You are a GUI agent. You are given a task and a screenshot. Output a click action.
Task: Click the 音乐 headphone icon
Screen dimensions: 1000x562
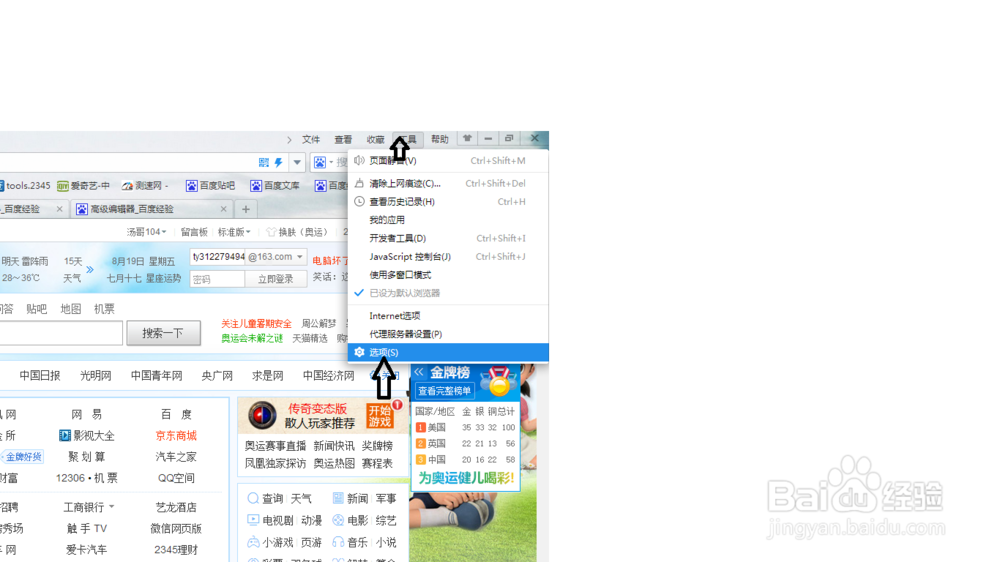pyautogui.click(x=338, y=542)
